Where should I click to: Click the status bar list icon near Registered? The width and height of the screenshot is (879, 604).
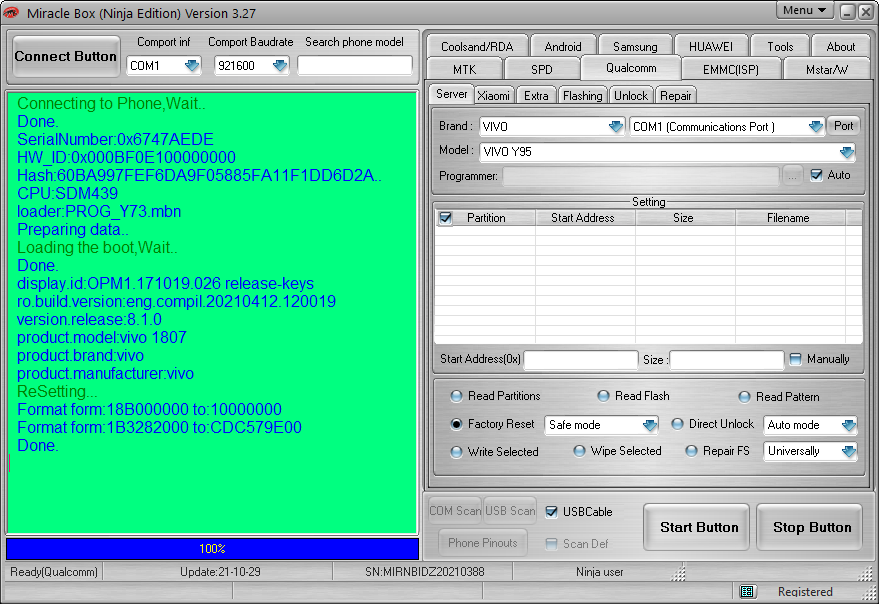[x=747, y=591]
